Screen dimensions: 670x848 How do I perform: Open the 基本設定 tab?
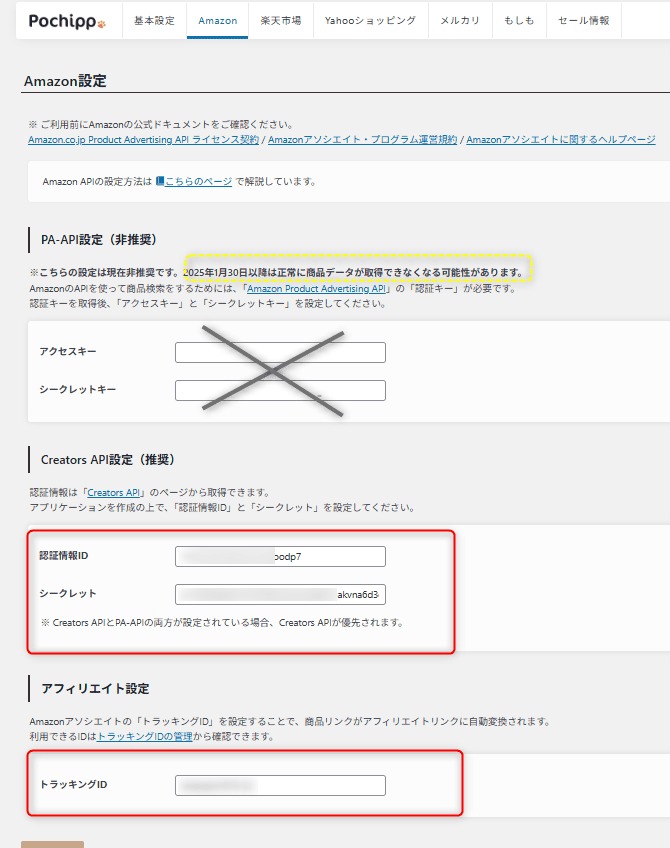[x=154, y=20]
